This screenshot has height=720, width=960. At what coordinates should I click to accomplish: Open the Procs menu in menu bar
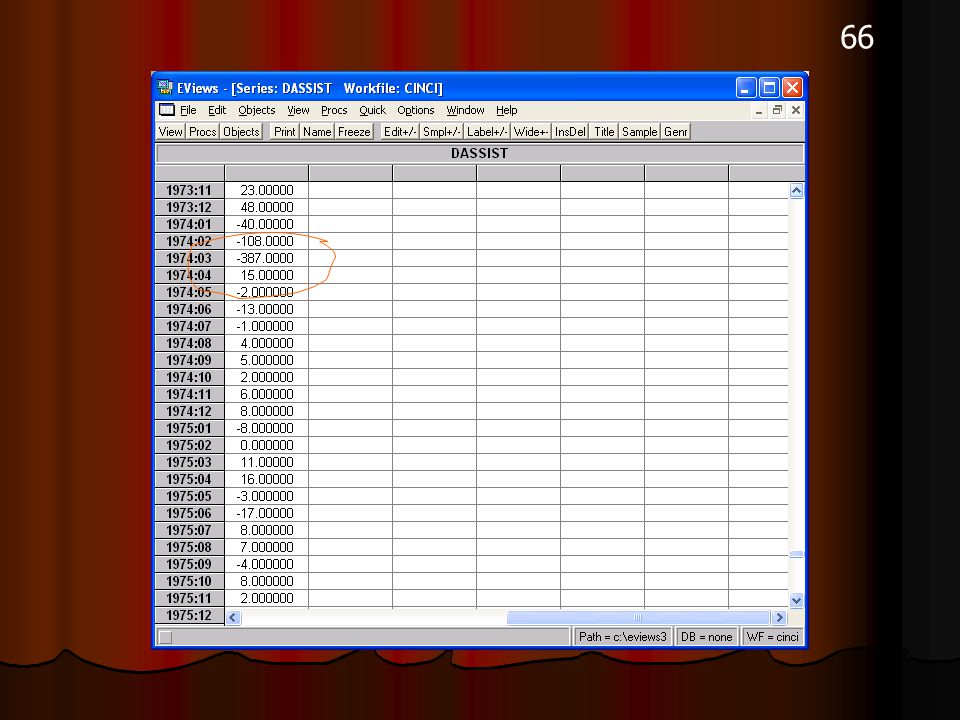click(x=334, y=110)
